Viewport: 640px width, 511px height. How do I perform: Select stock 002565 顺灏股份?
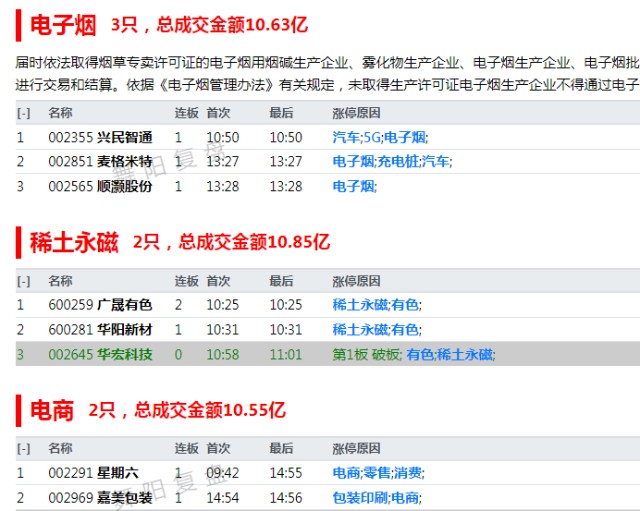coord(100,187)
